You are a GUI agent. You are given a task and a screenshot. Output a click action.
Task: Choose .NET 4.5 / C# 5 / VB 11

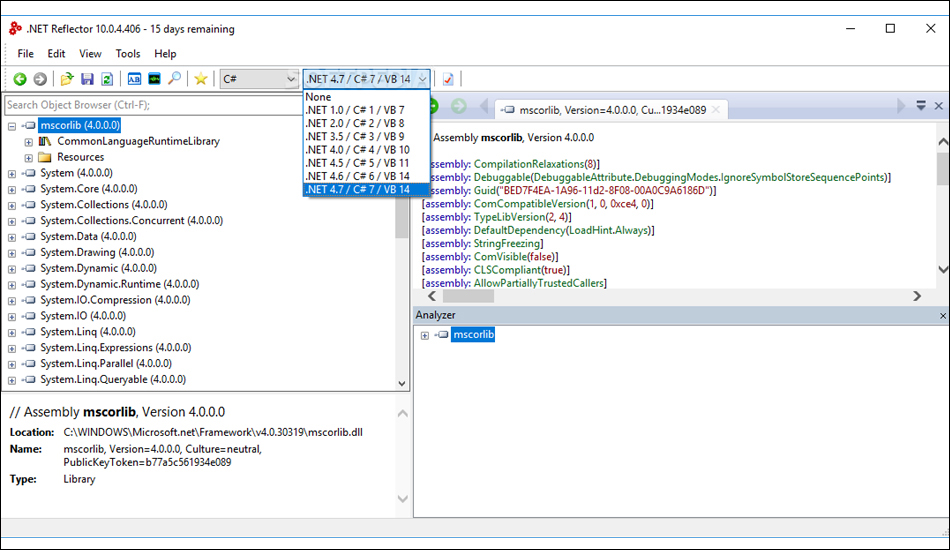coord(367,163)
